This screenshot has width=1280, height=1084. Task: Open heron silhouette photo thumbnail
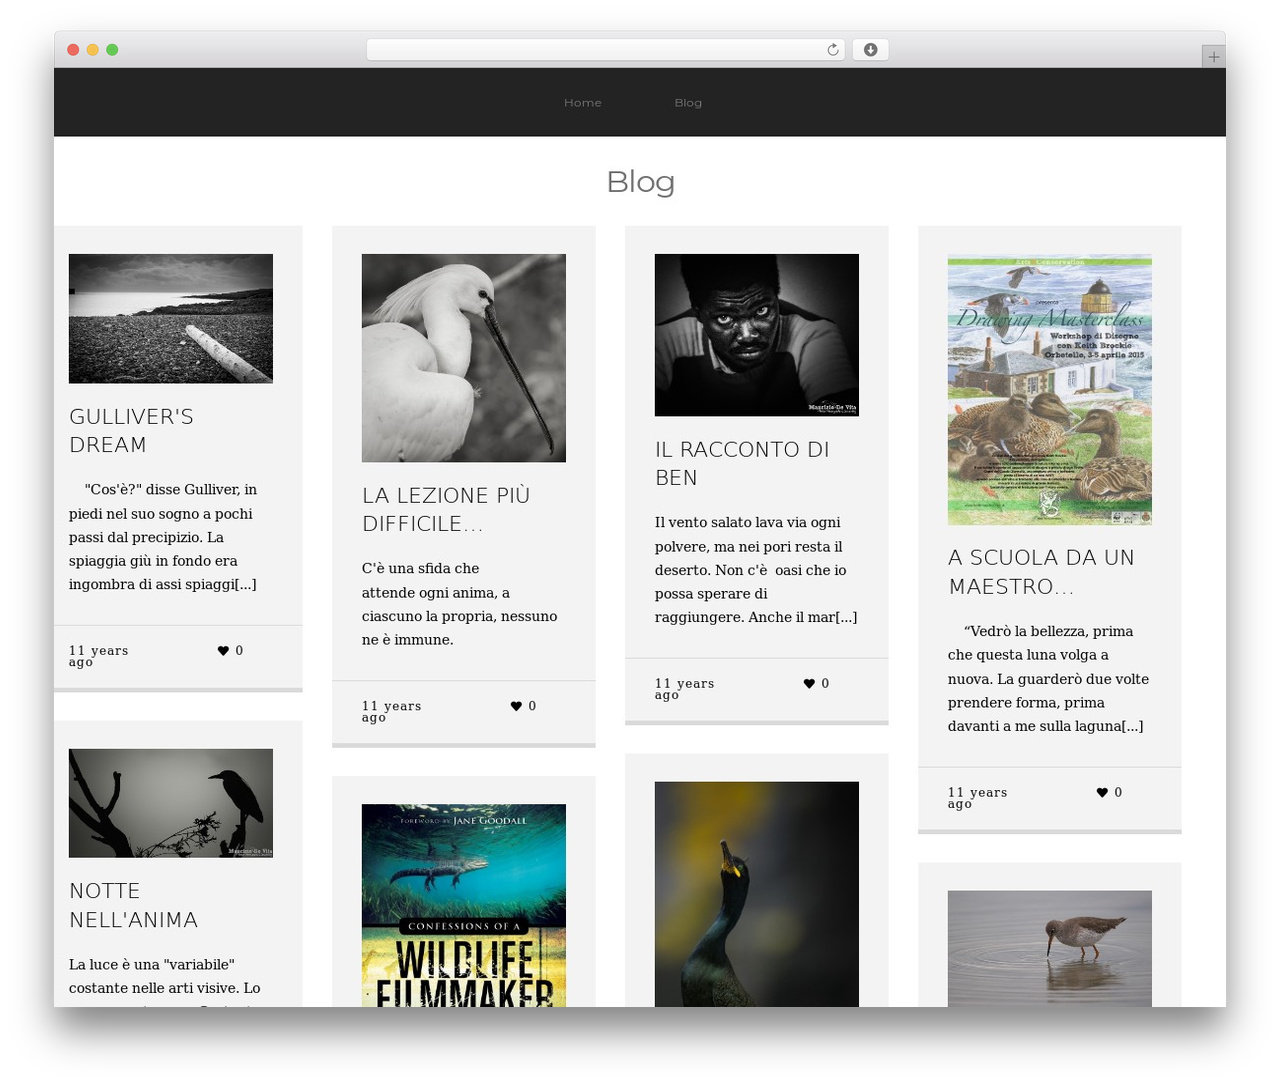coord(171,803)
